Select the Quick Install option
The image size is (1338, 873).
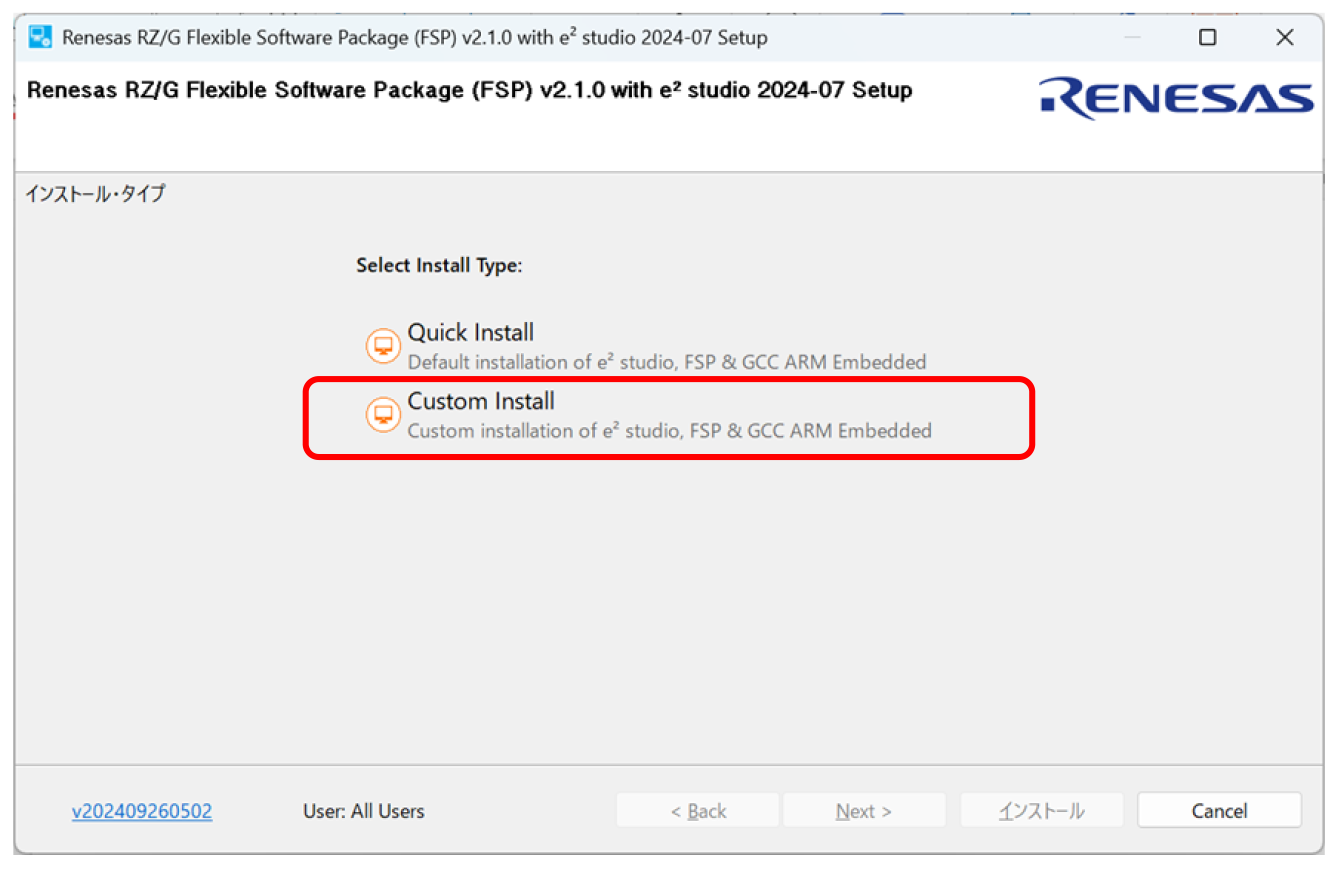646,346
